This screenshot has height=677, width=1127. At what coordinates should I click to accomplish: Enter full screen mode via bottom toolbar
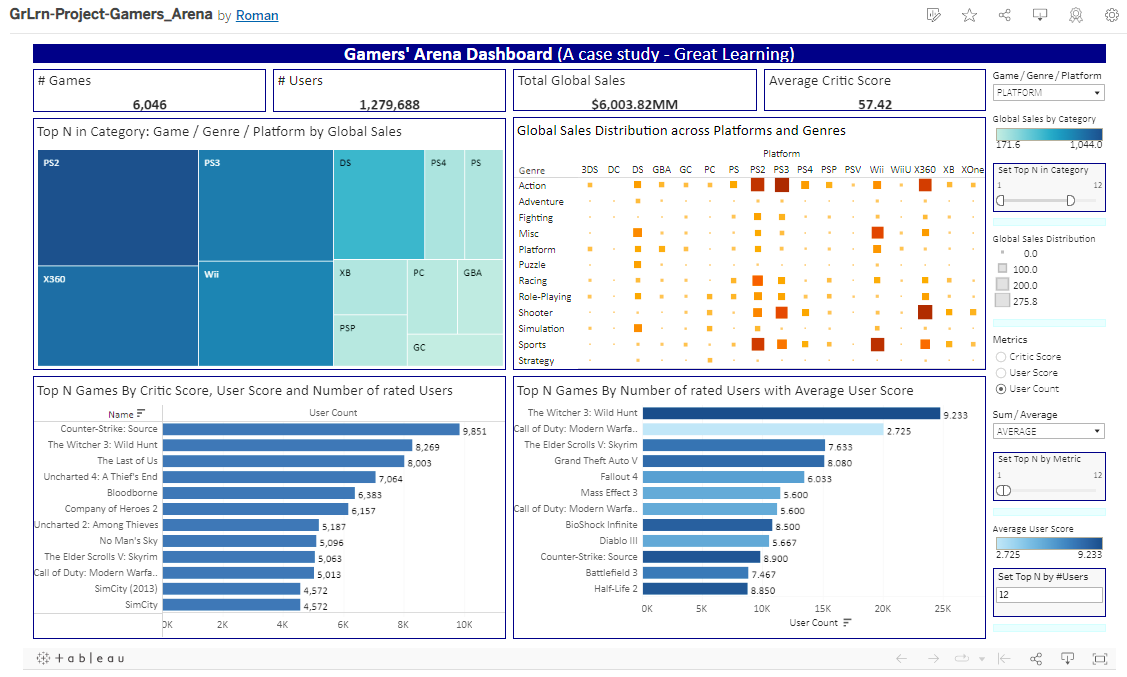click(x=1100, y=658)
